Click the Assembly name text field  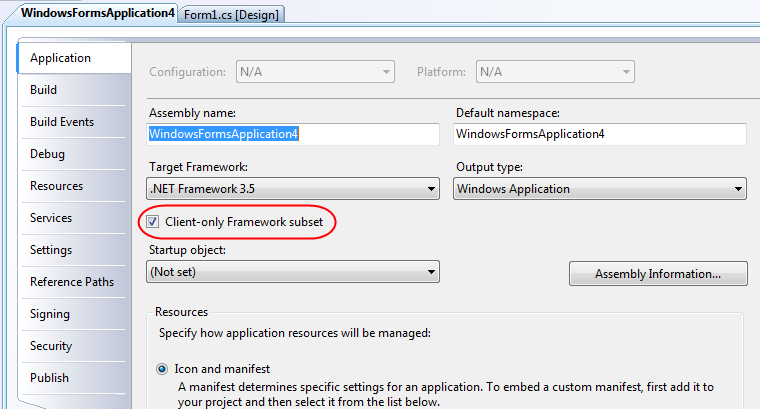click(293, 134)
